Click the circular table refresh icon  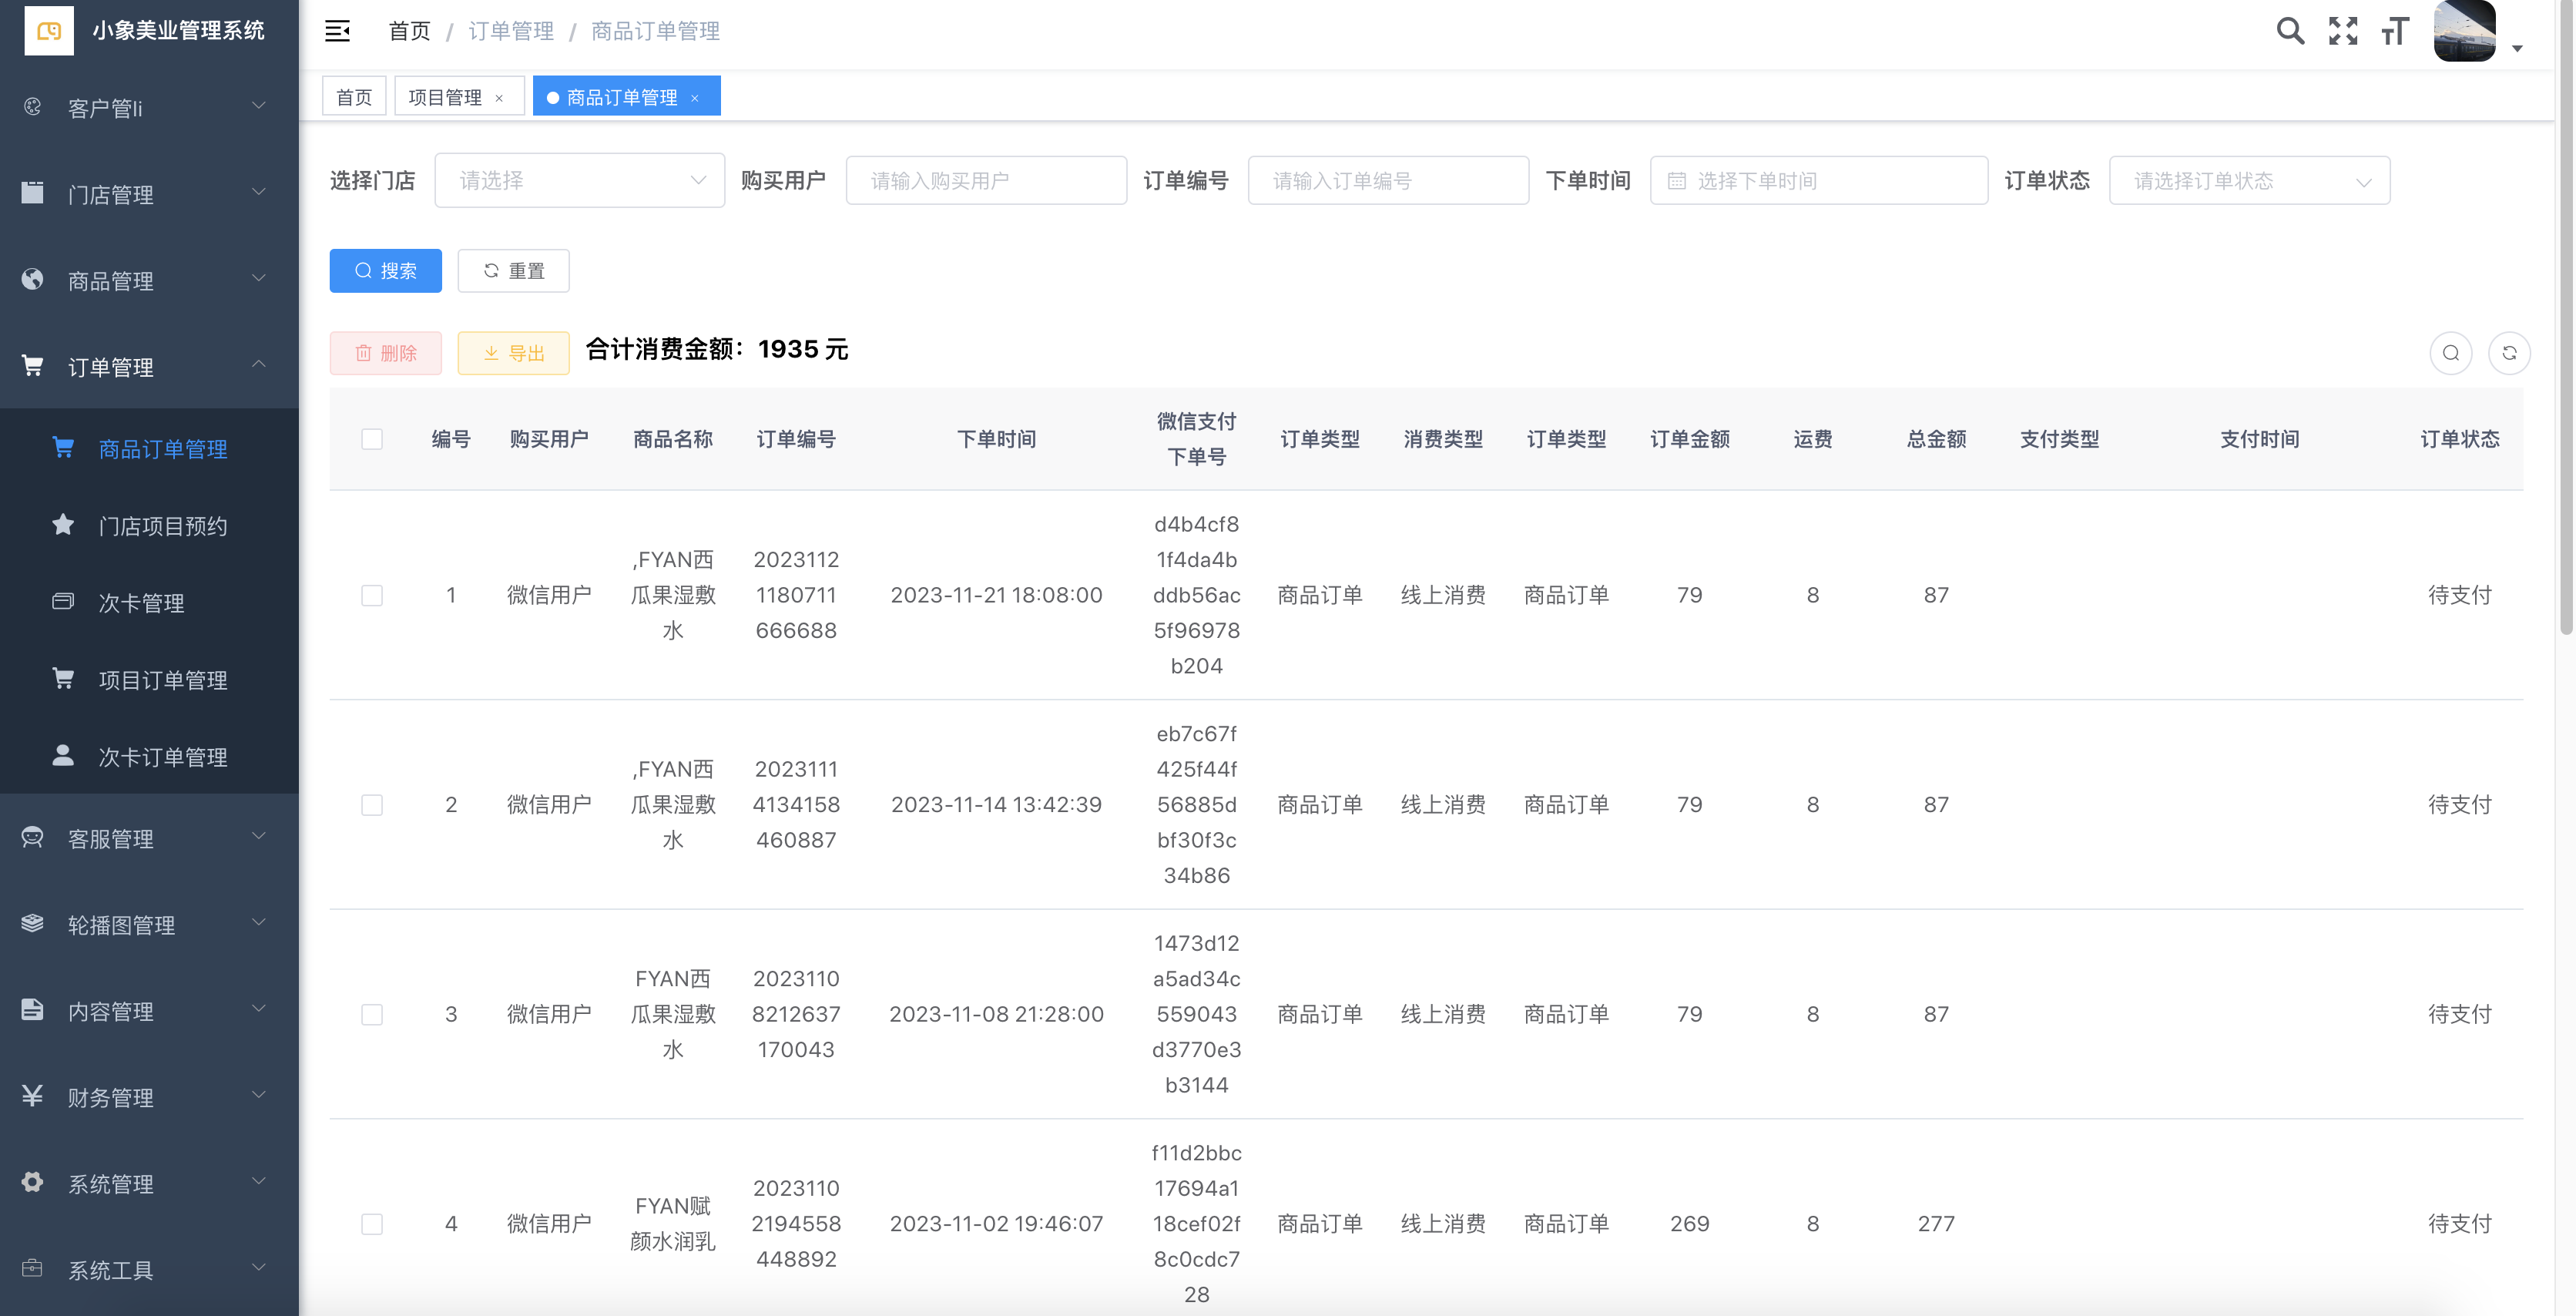(x=2509, y=353)
